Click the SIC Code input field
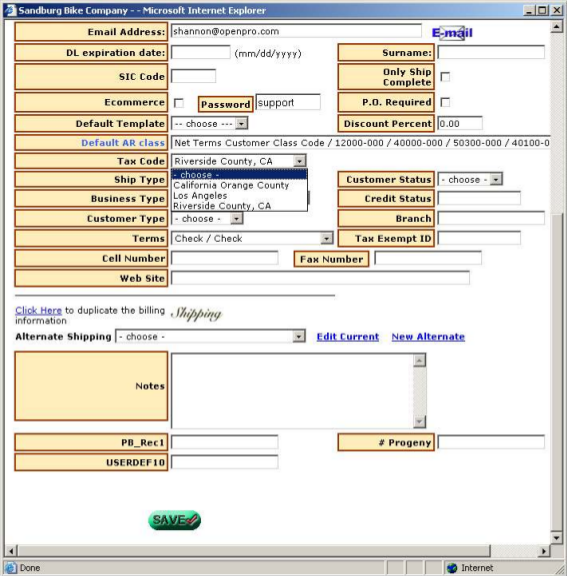This screenshot has height=576, width=567. click(194, 76)
